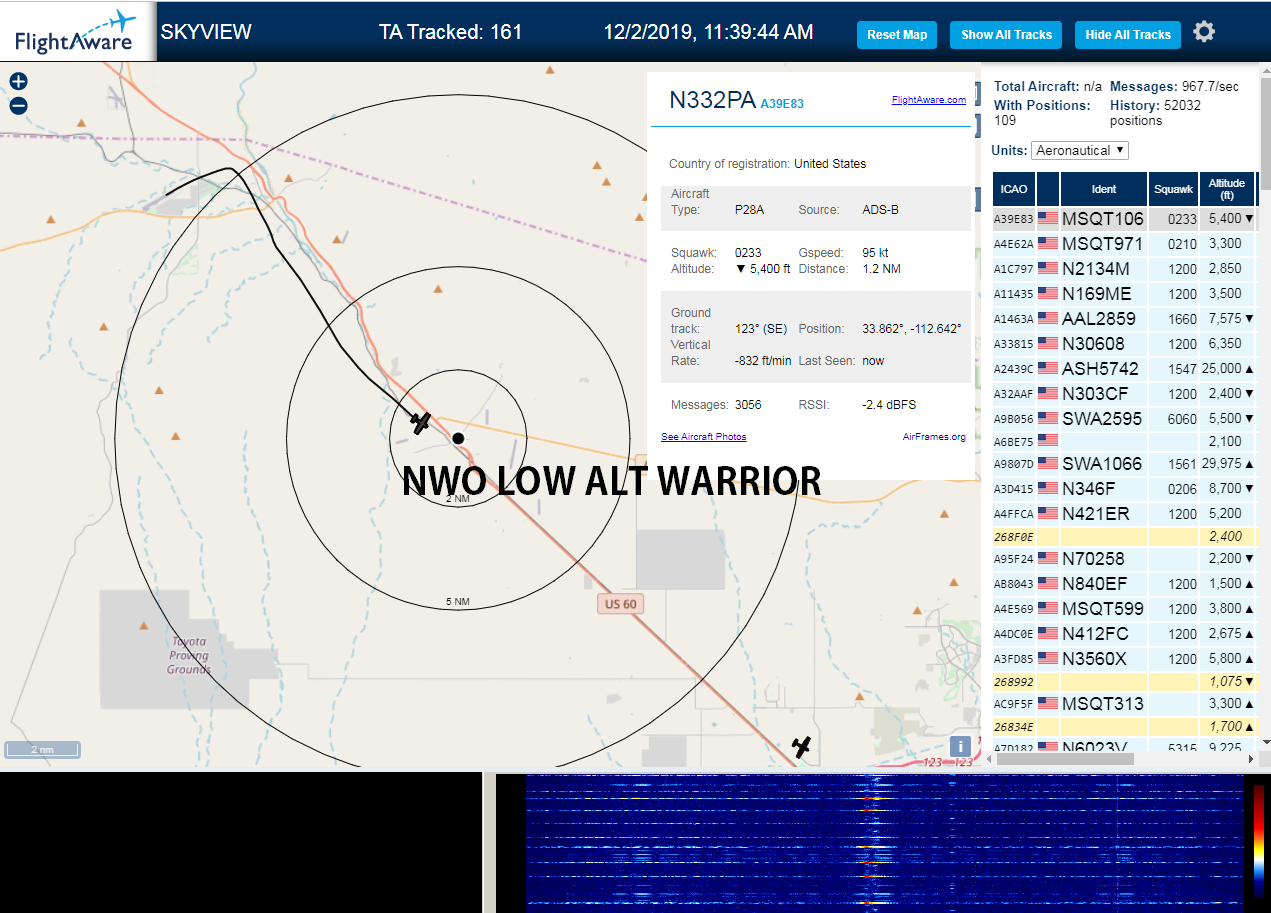This screenshot has height=913, width=1271.
Task: Select the MSQT599 aircraft row
Action: (1125, 609)
